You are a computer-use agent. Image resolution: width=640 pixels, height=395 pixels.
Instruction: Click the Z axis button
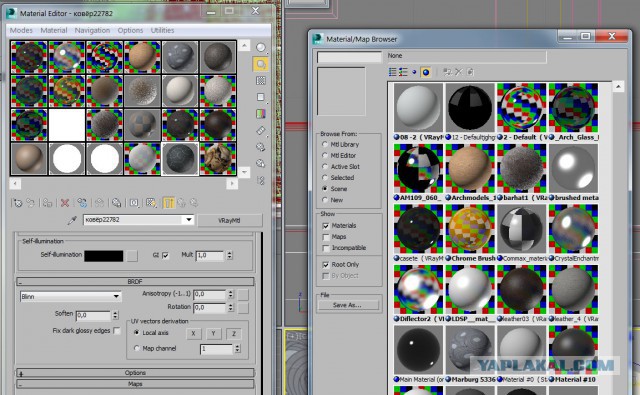pyautogui.click(x=233, y=334)
